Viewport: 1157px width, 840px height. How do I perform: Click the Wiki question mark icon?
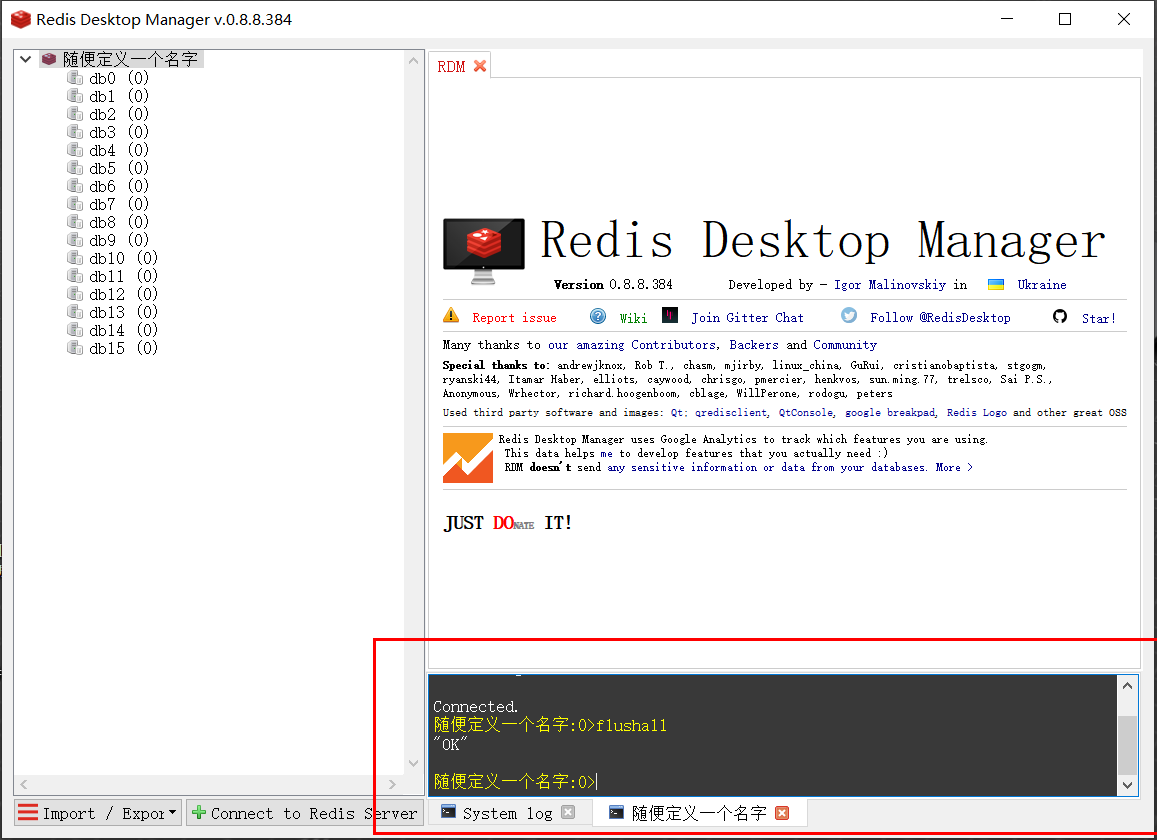(598, 317)
